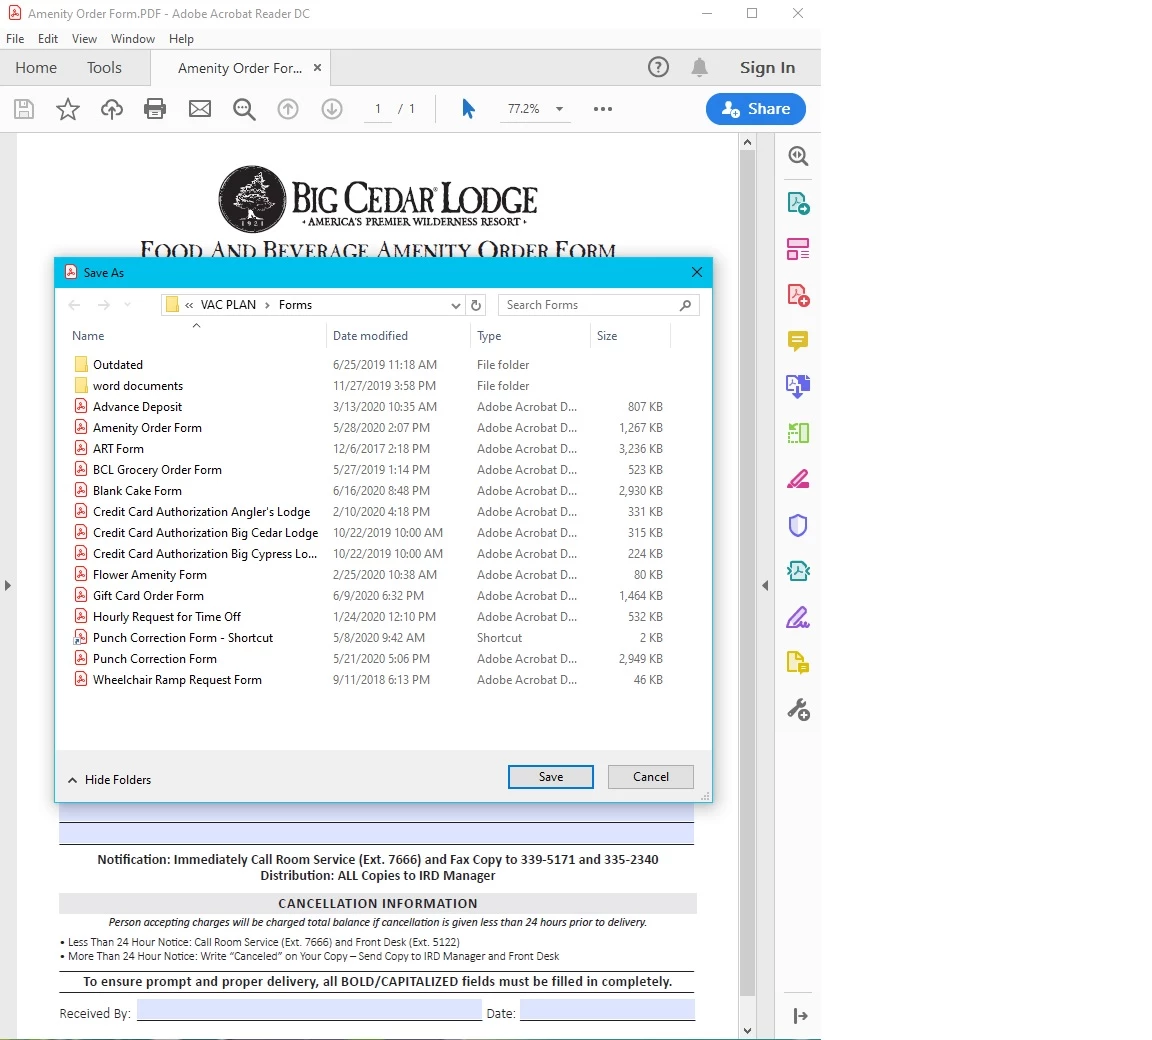Open search tool in right sidebar
This screenshot has width=1152, height=1040.
pyautogui.click(x=798, y=156)
